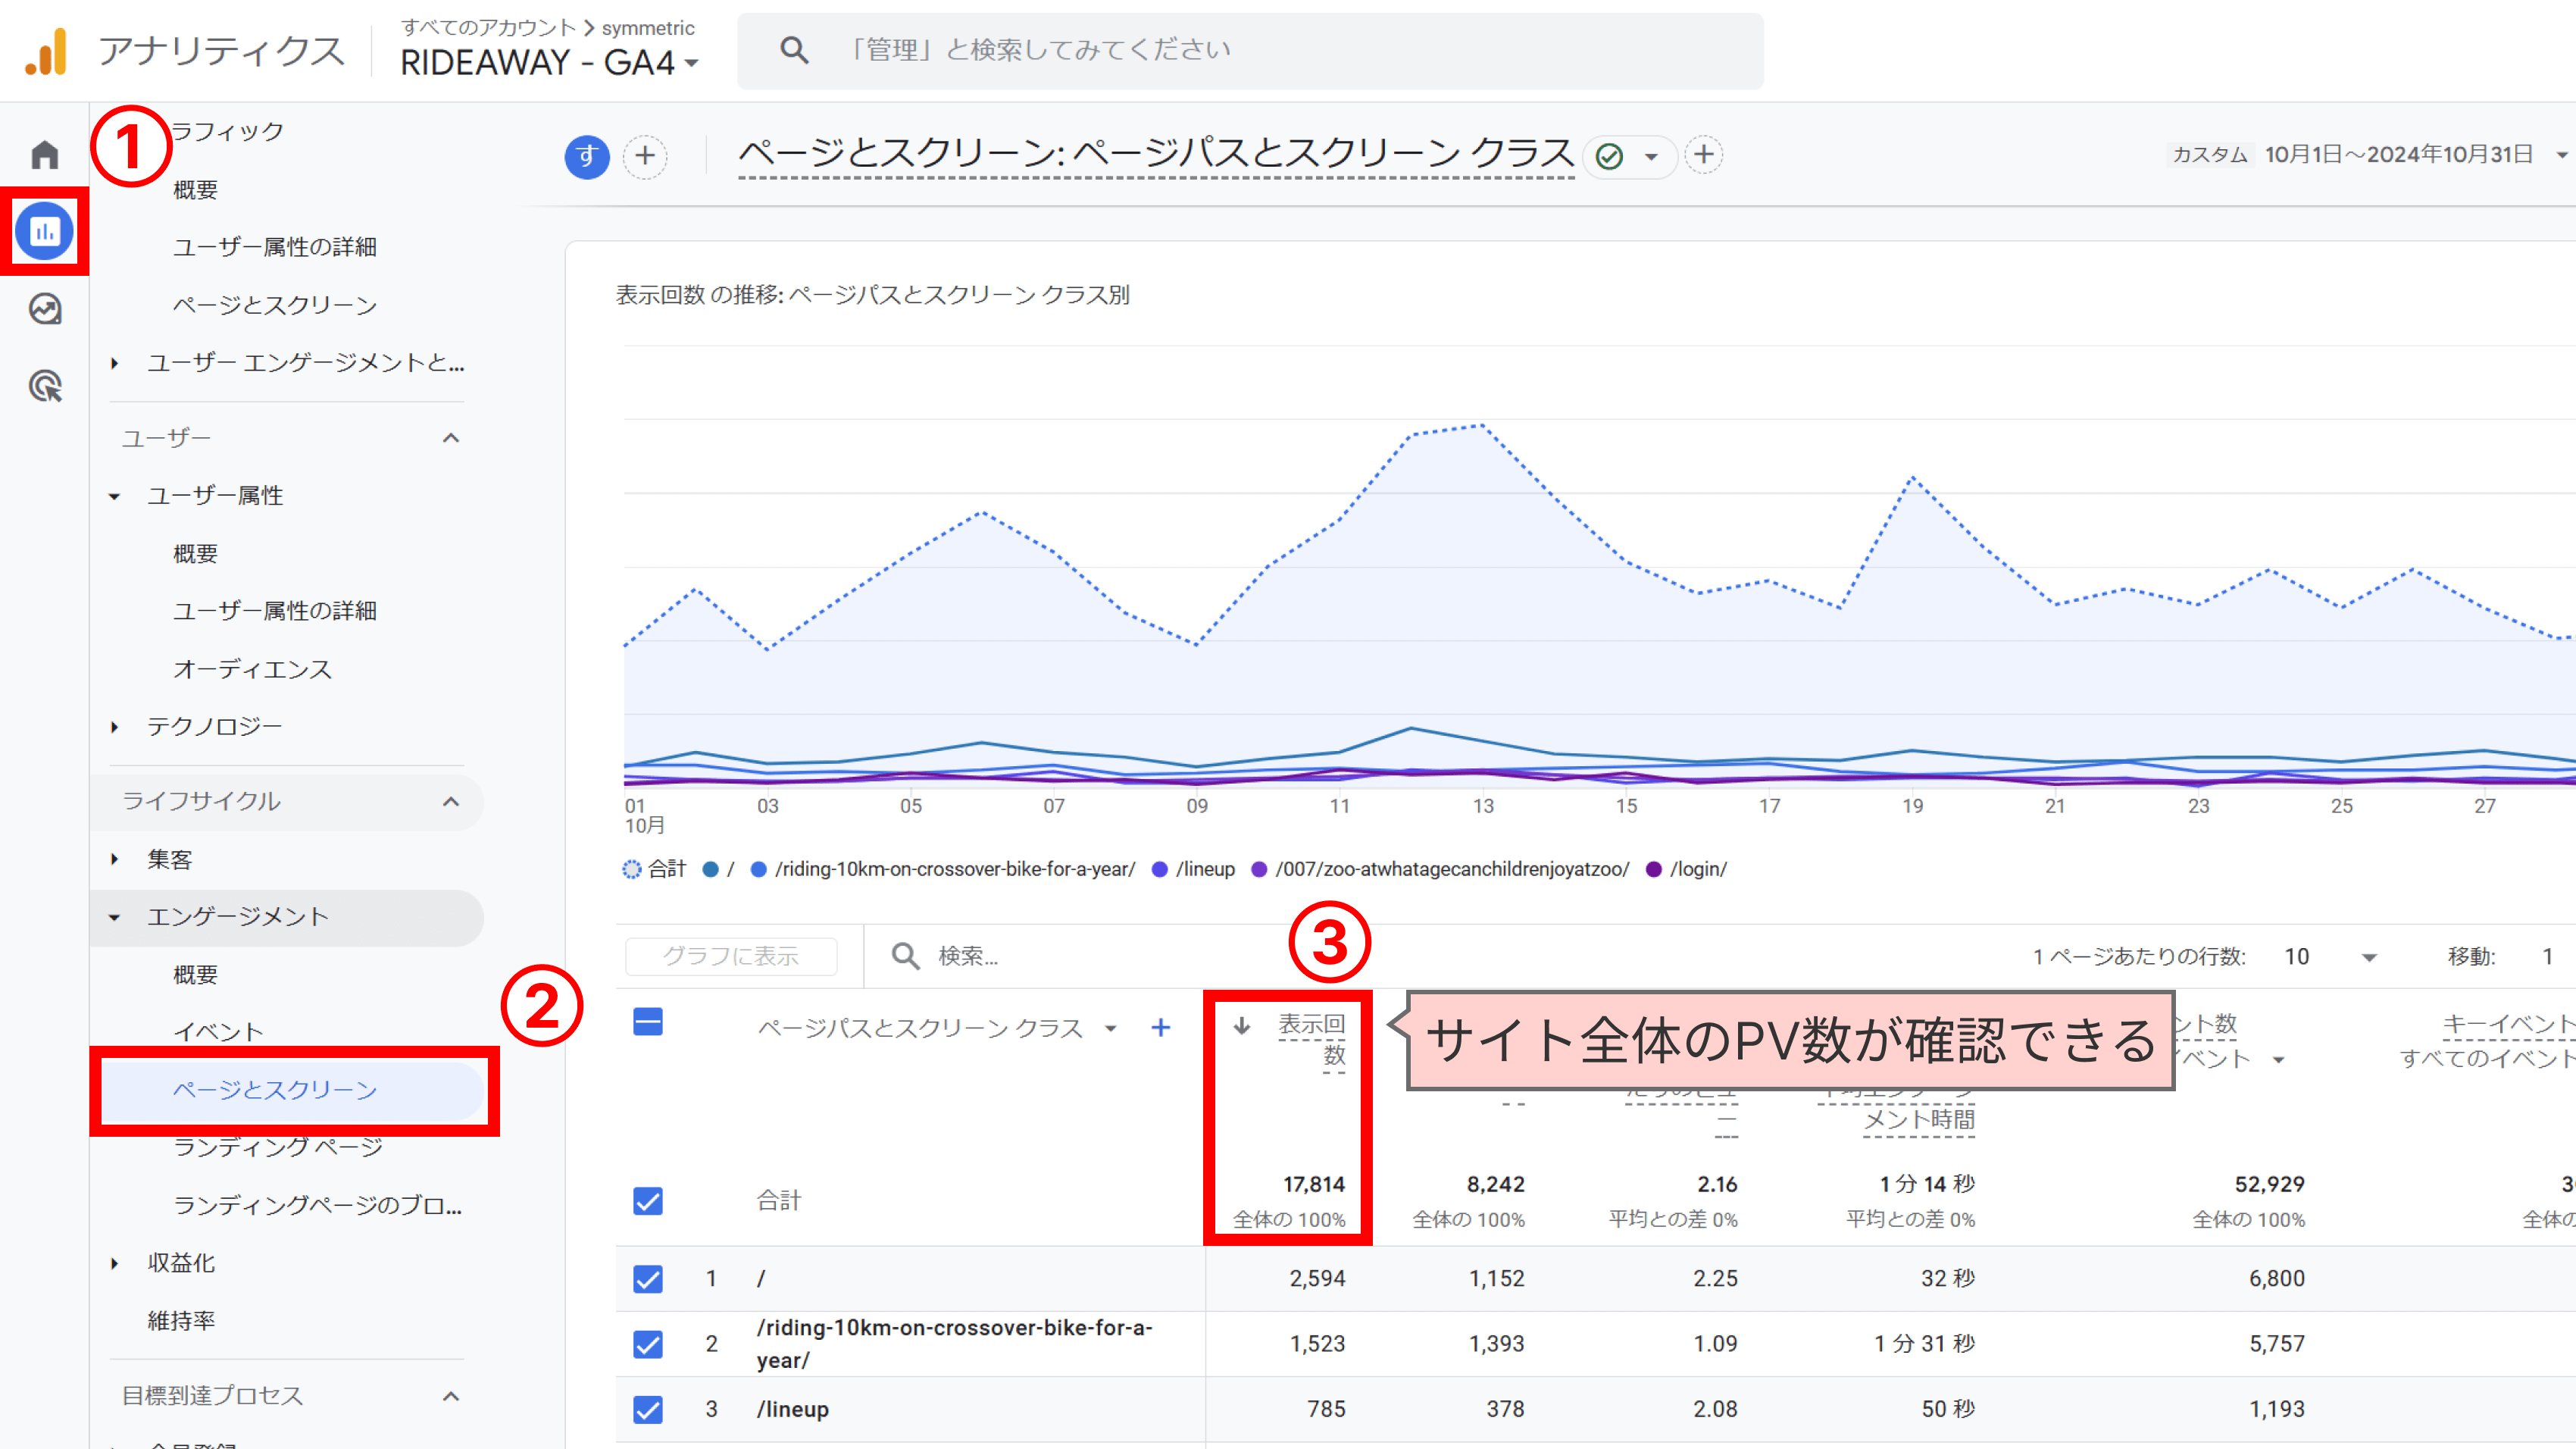Click the 移動 page number field
This screenshot has height=1449, width=2576.
tap(2548, 957)
